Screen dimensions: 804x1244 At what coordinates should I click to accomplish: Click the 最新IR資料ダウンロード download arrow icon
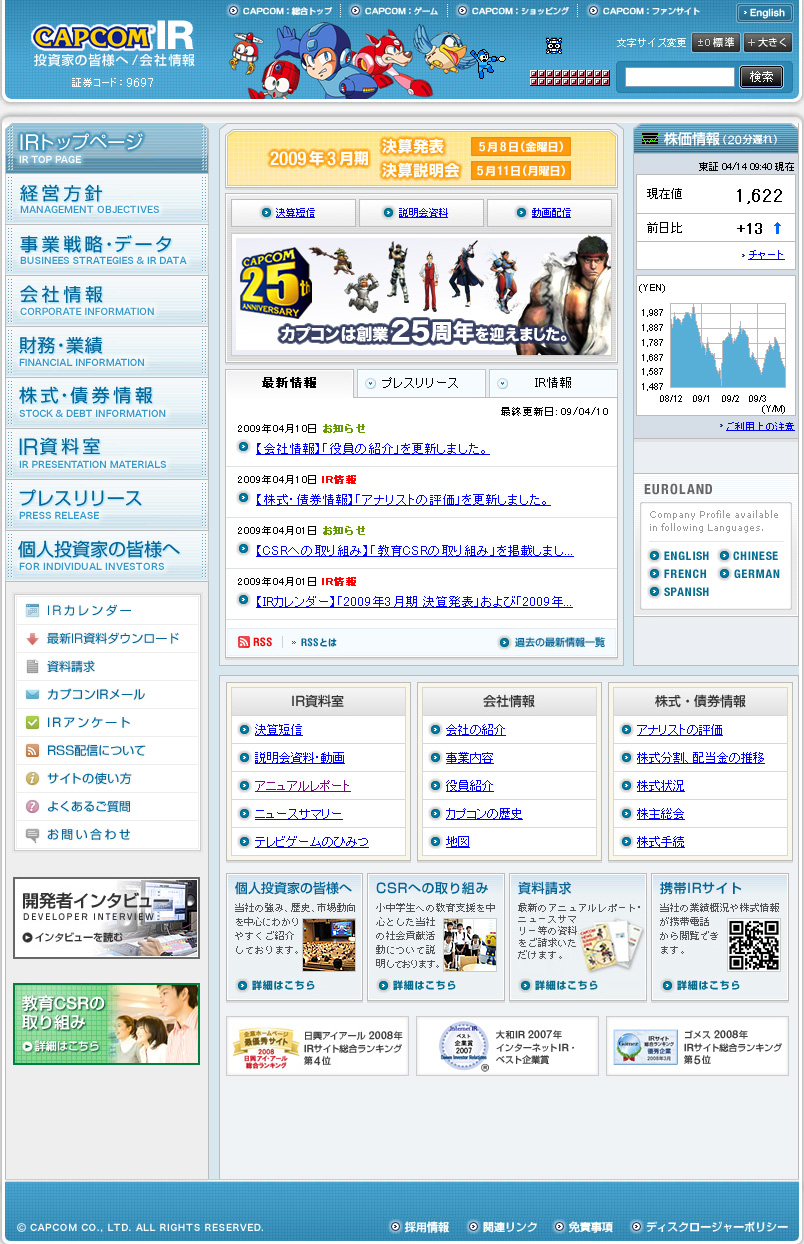[x=32, y=638]
